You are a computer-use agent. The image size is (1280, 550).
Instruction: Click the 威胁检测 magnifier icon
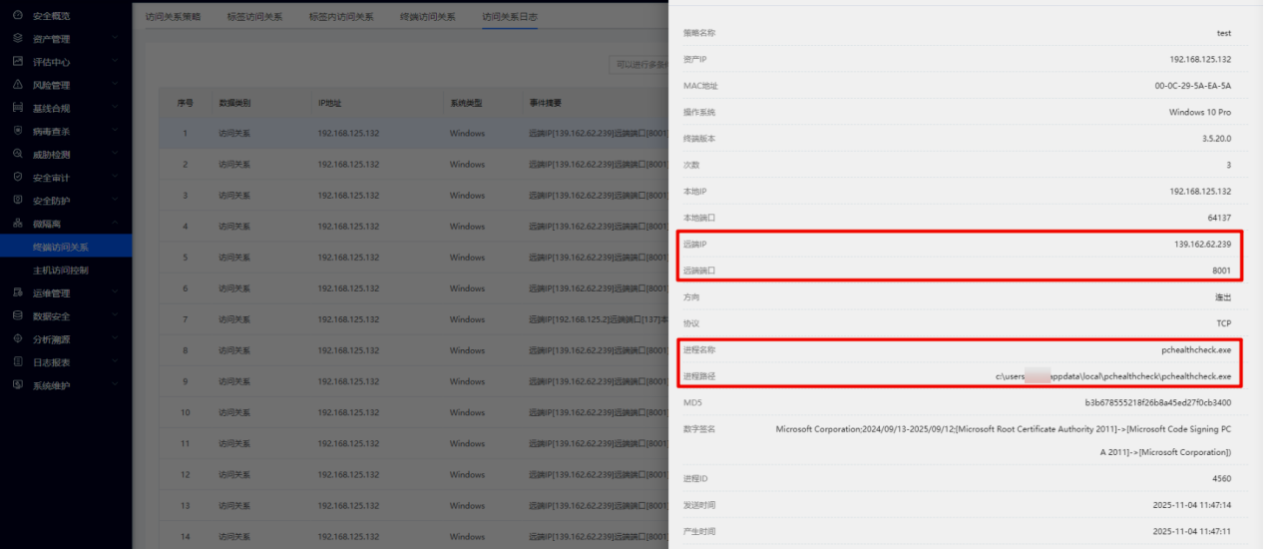(x=18, y=154)
